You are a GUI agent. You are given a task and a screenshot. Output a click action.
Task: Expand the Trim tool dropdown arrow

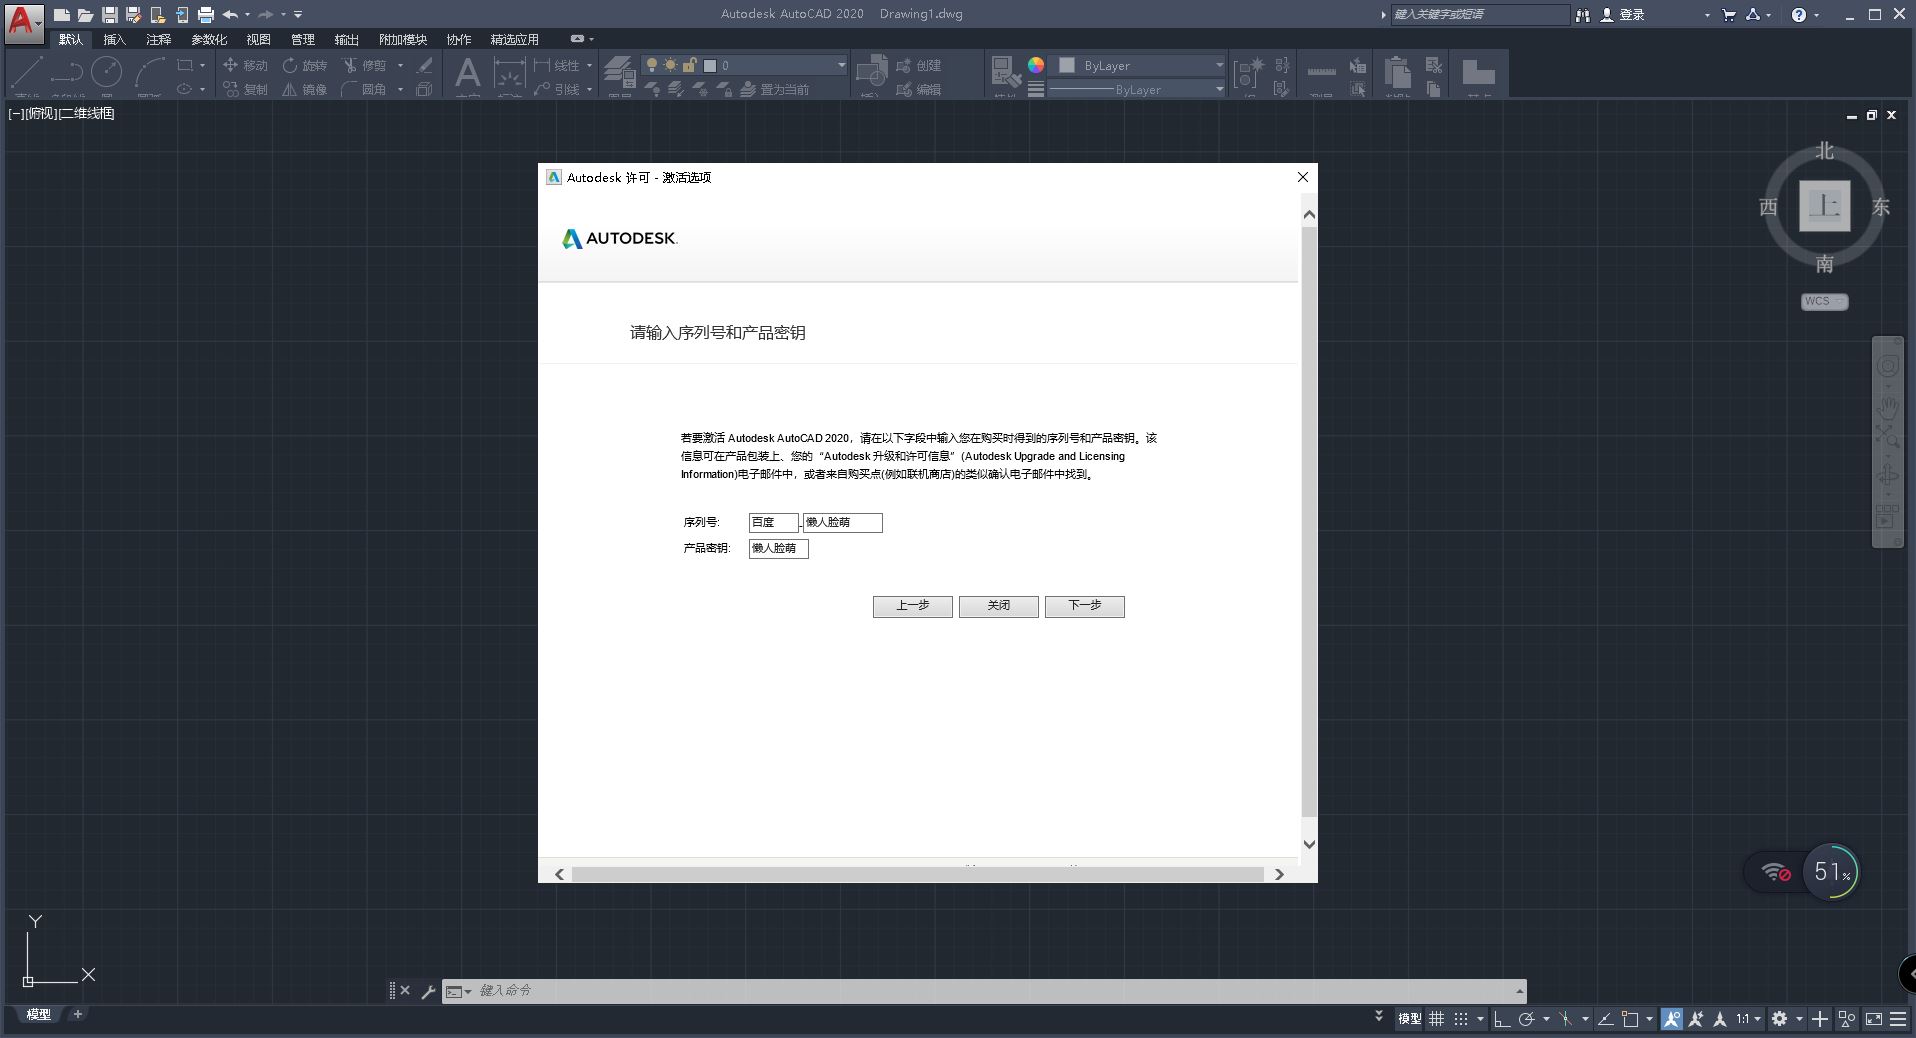[400, 65]
